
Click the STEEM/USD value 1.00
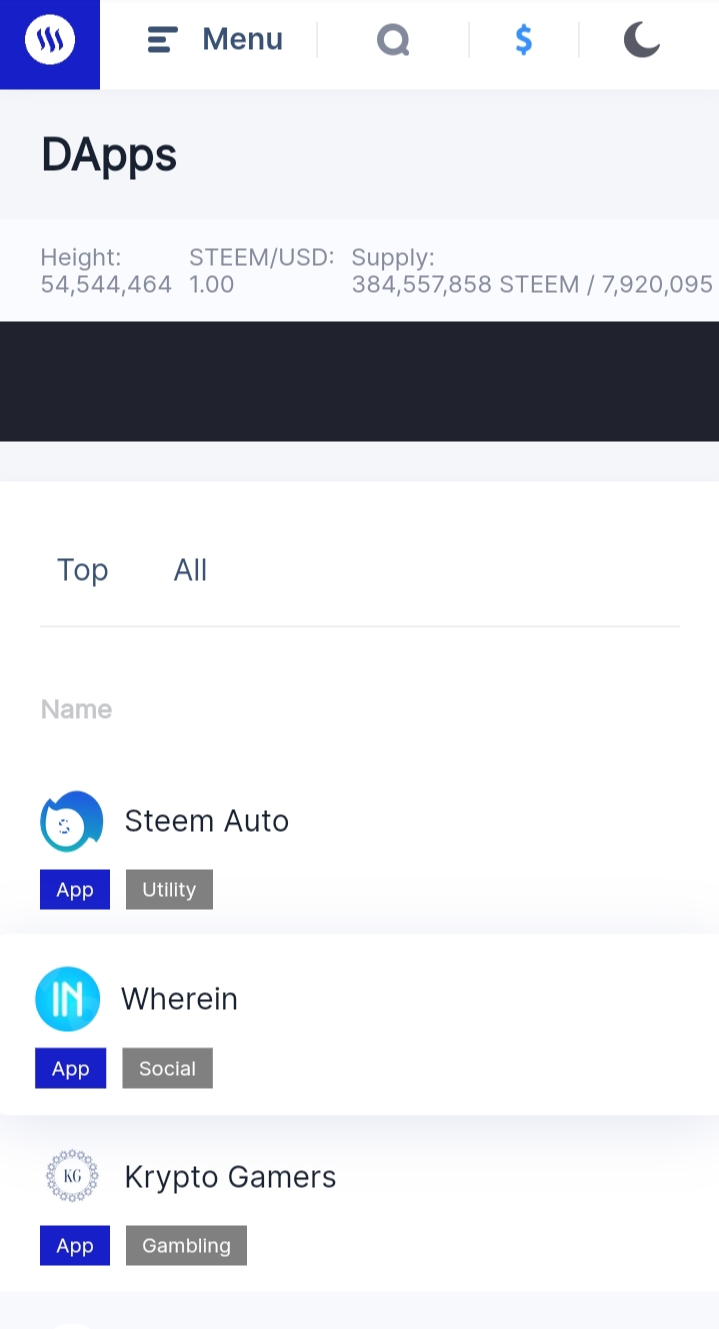[212, 284]
